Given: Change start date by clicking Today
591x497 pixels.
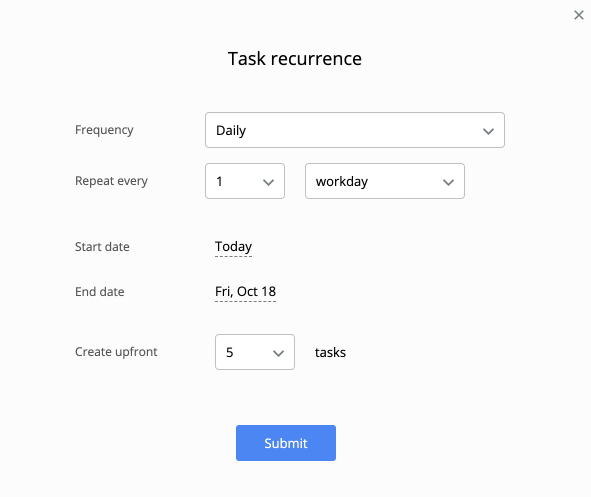Looking at the screenshot, I should (x=233, y=246).
